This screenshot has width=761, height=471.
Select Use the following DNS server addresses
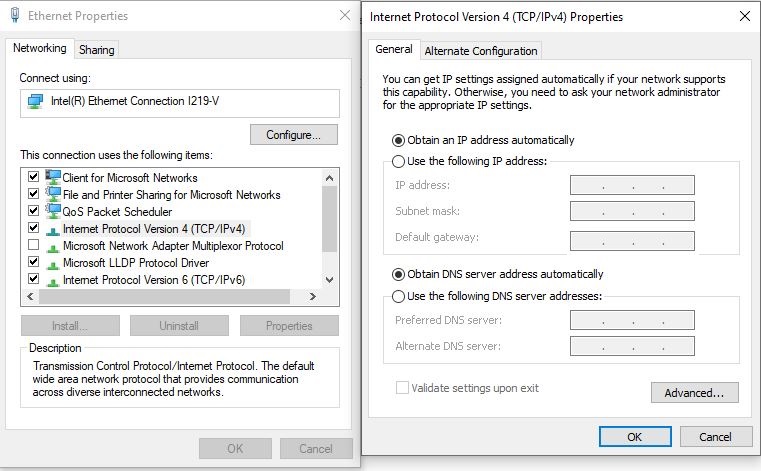[x=398, y=296]
